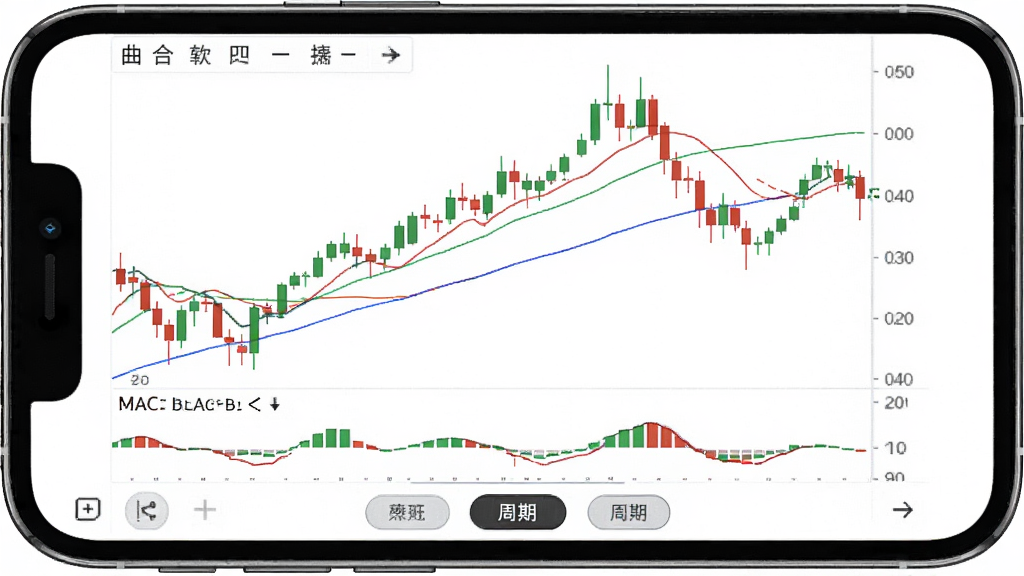
Task: Tap the arrow in the top title bar
Action: click(391, 55)
